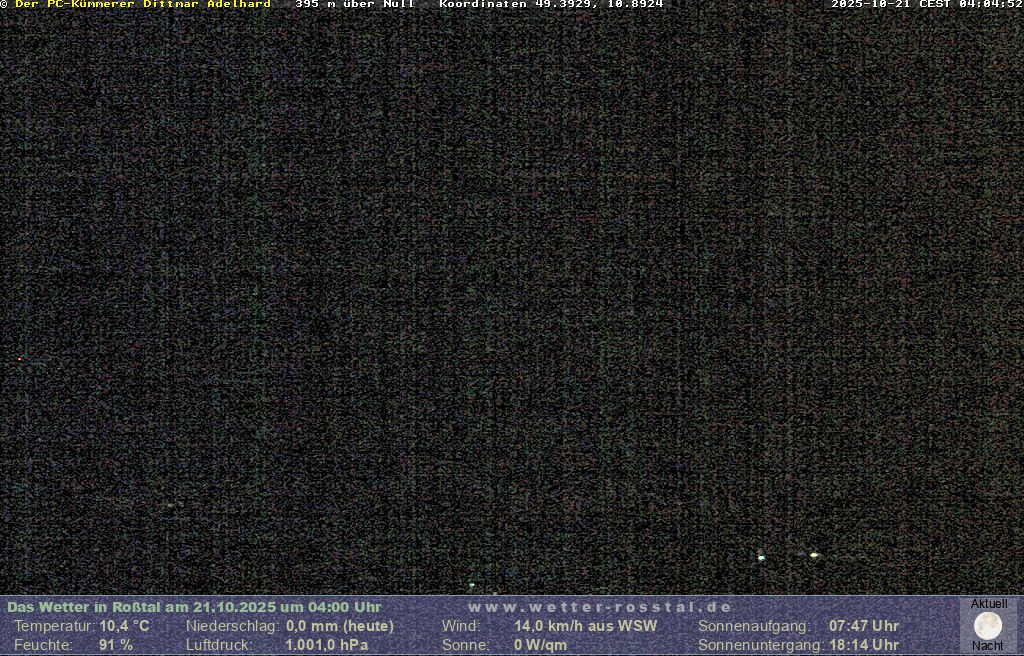1024x656 pixels.
Task: Click the Niederschlag value 0,0 mm (heute)
Action: point(340,626)
